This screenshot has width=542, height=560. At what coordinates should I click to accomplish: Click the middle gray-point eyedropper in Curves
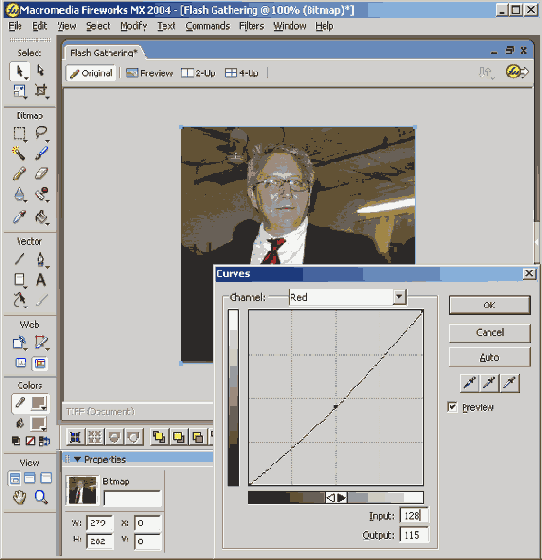490,383
